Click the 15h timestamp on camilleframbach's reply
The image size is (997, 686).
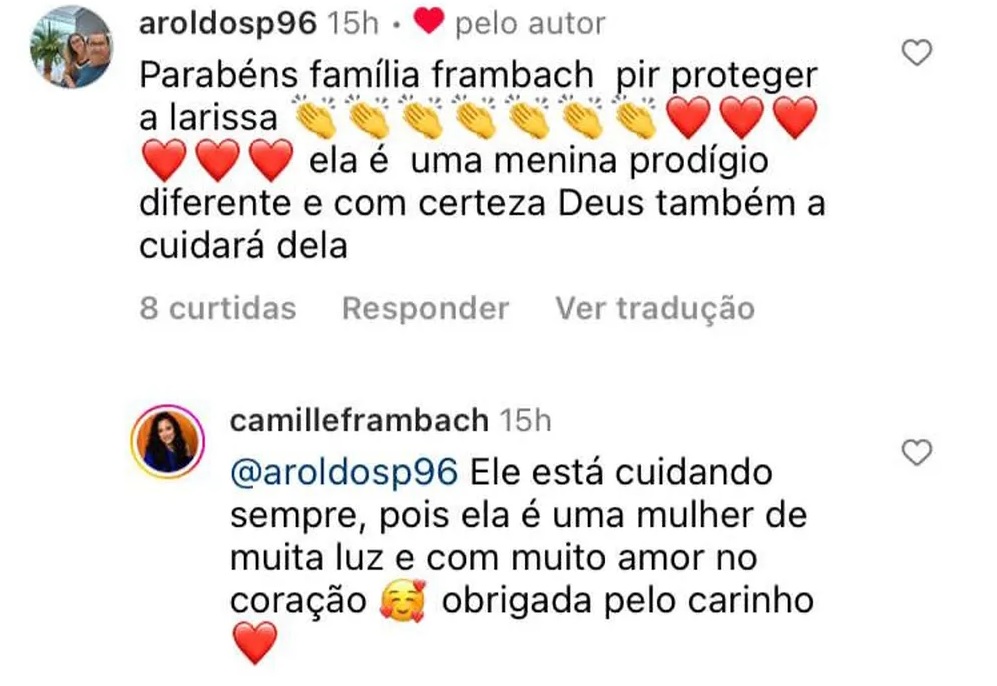525,421
